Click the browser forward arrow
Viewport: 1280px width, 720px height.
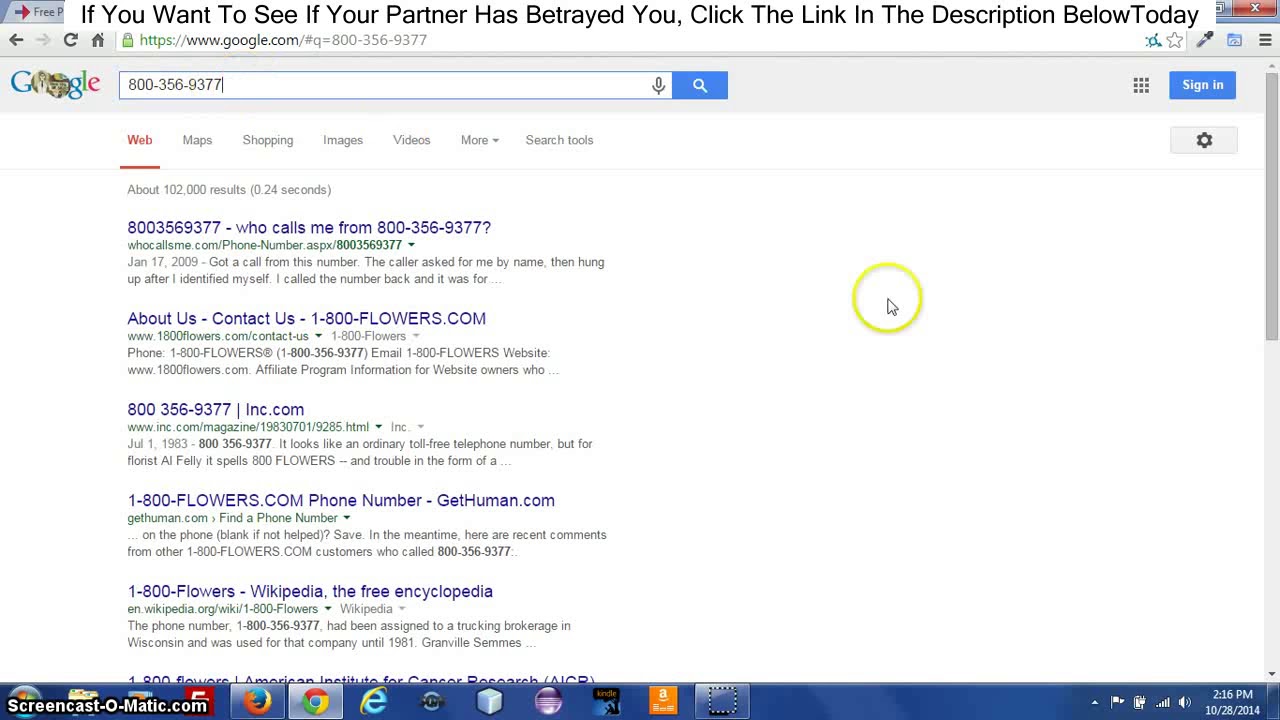coord(42,40)
